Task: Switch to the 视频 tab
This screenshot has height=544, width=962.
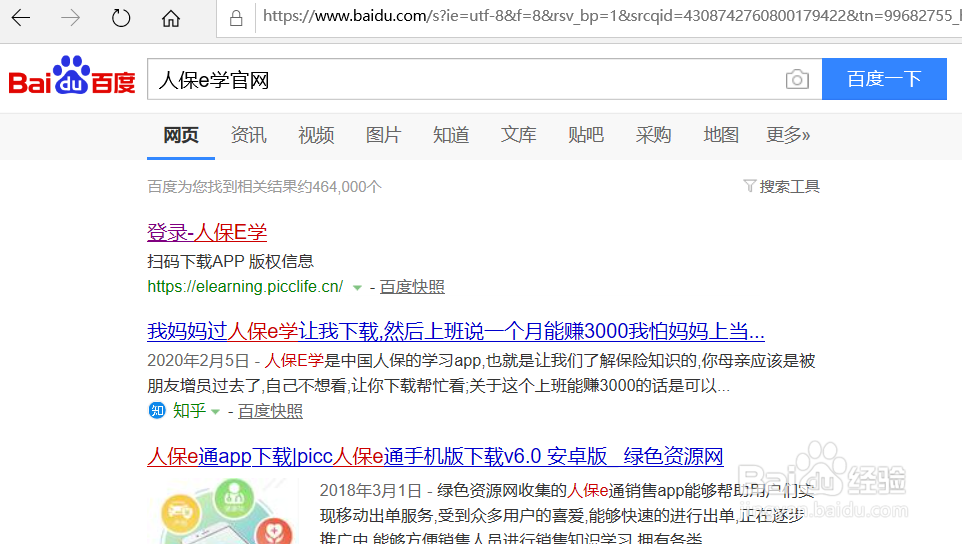Action: click(x=316, y=135)
